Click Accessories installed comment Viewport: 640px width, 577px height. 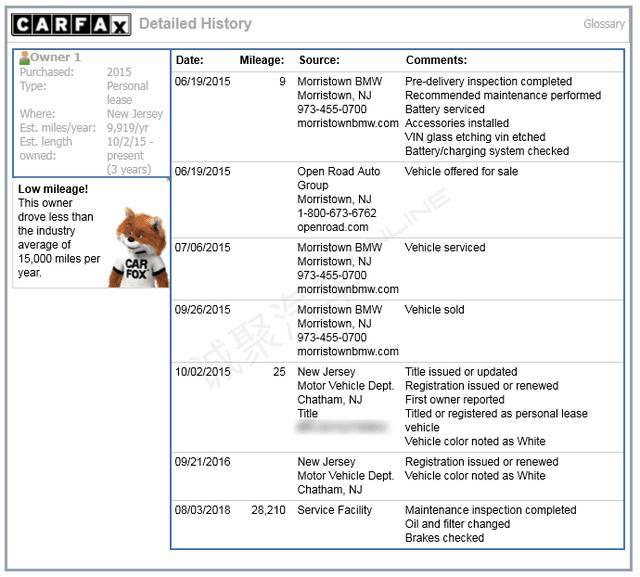[457, 123]
